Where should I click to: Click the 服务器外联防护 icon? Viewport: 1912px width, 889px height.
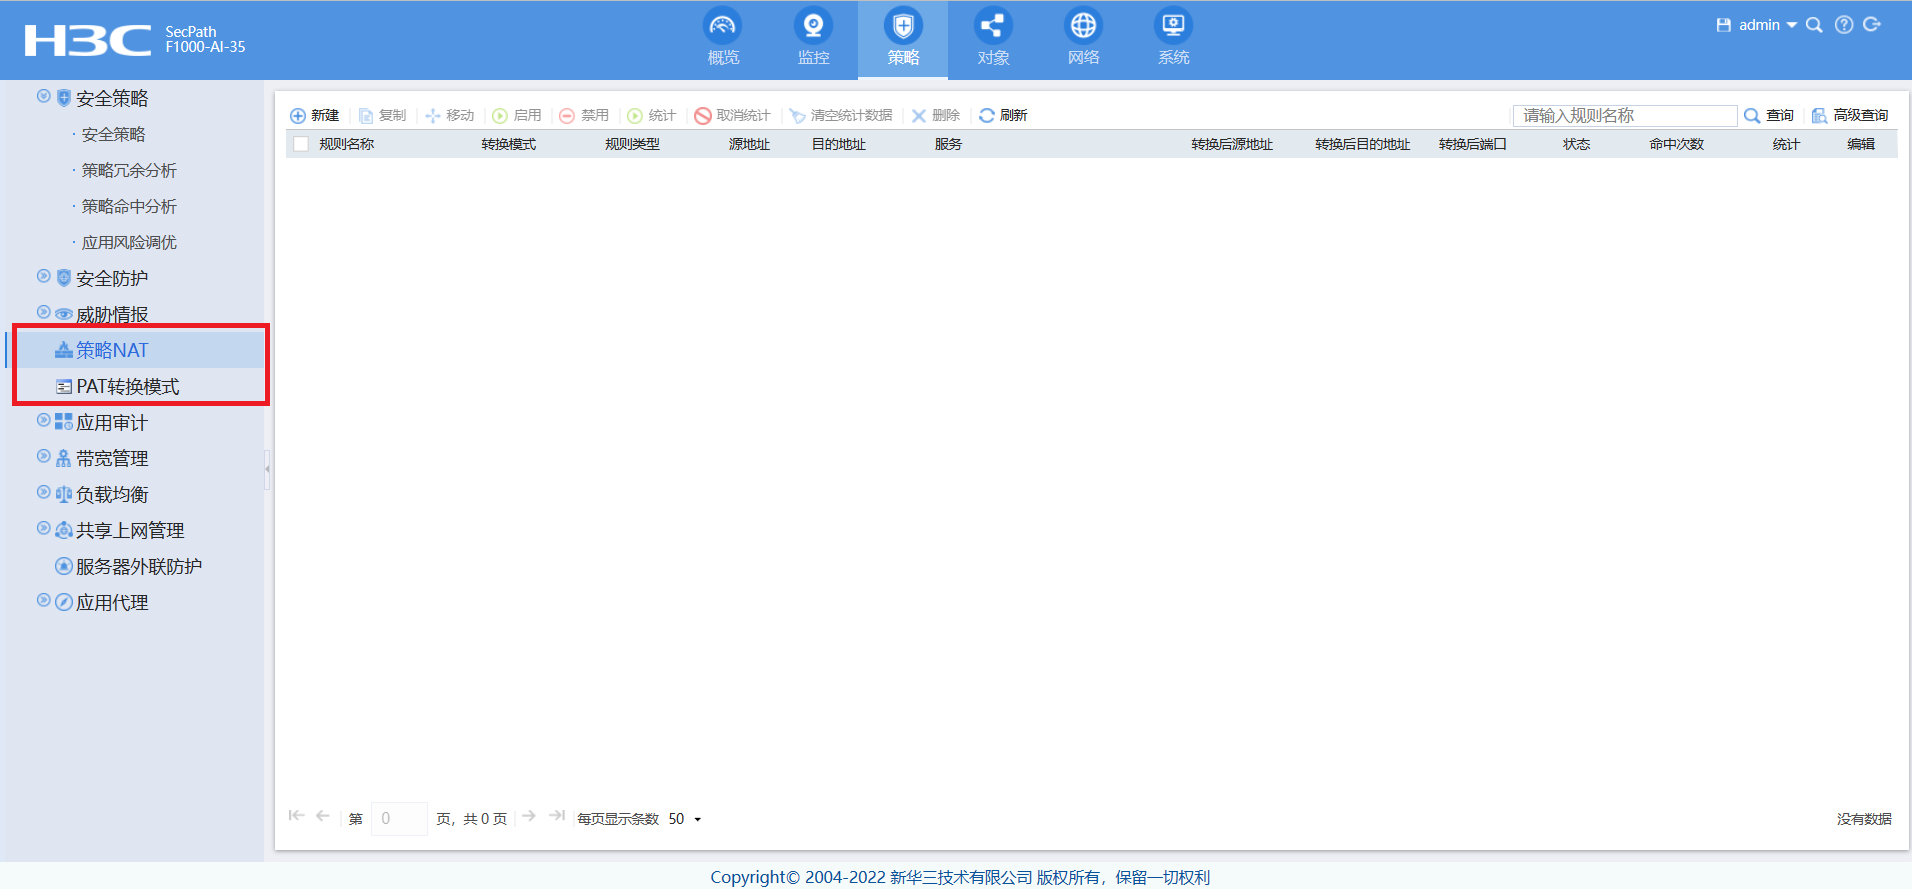tap(64, 566)
